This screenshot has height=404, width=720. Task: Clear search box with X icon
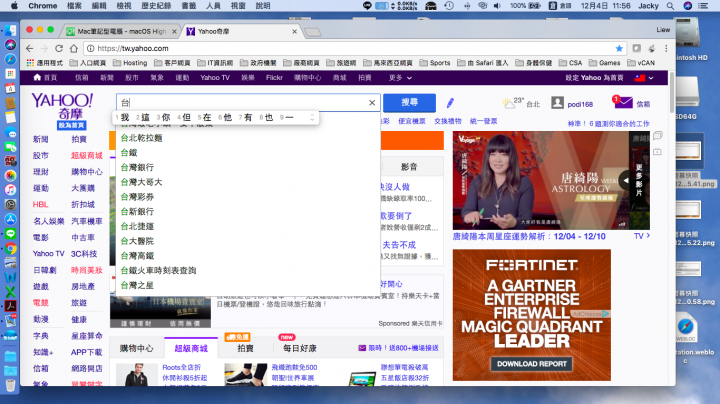[x=372, y=103]
